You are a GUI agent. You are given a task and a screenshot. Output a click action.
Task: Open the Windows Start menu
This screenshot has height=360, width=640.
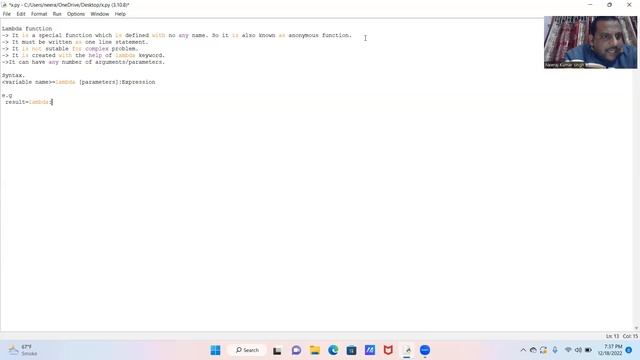point(216,350)
